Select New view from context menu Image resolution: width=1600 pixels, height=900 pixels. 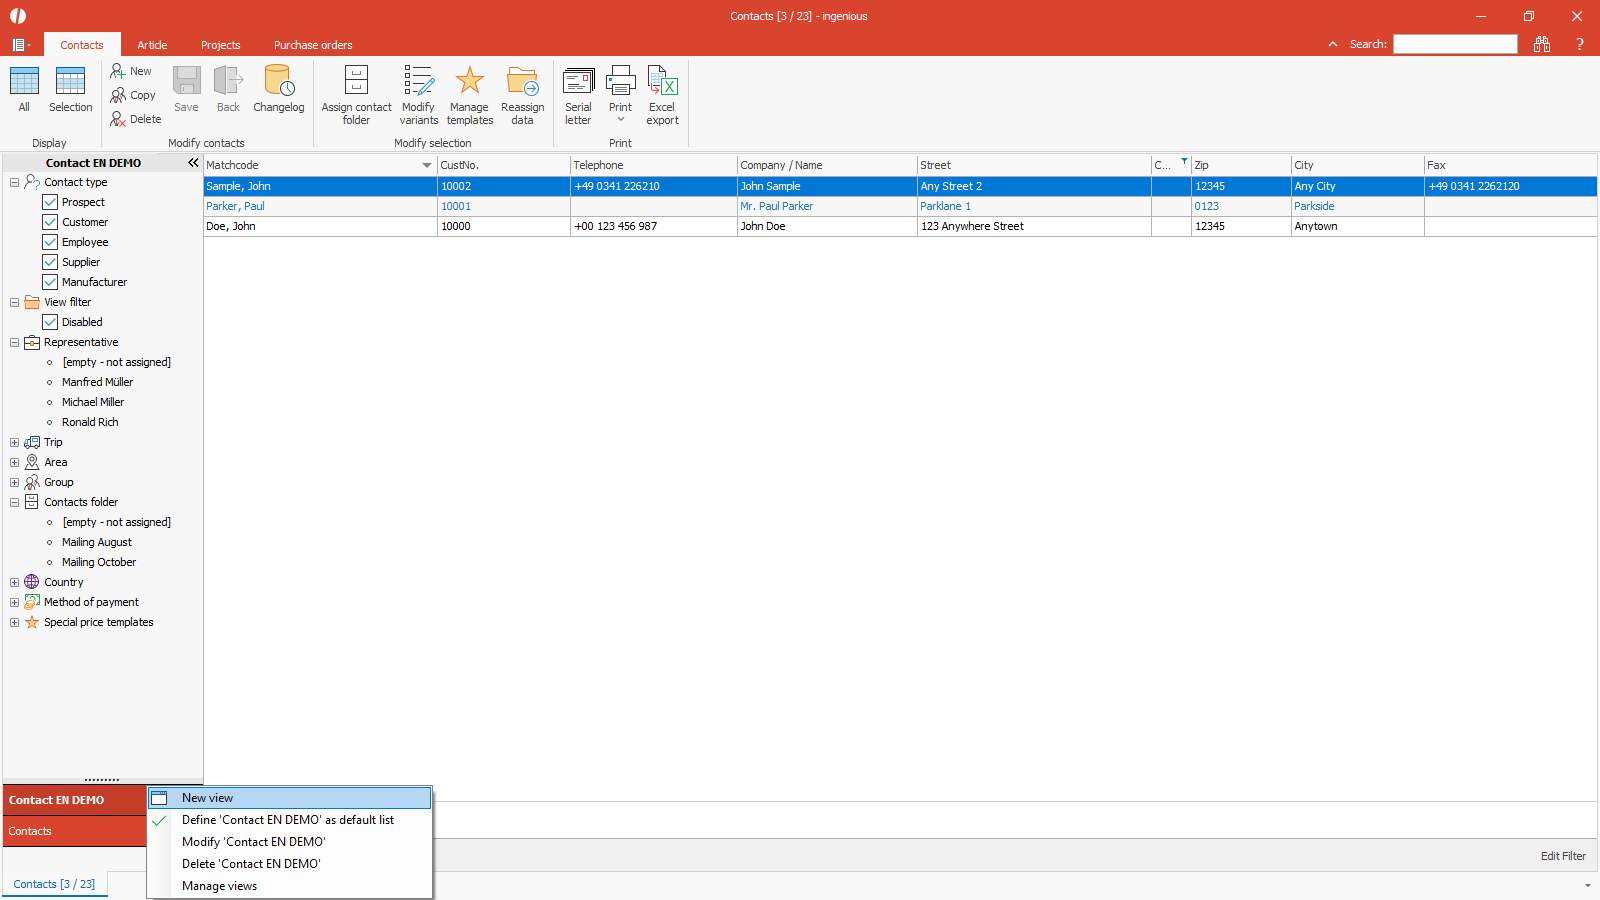tap(207, 798)
